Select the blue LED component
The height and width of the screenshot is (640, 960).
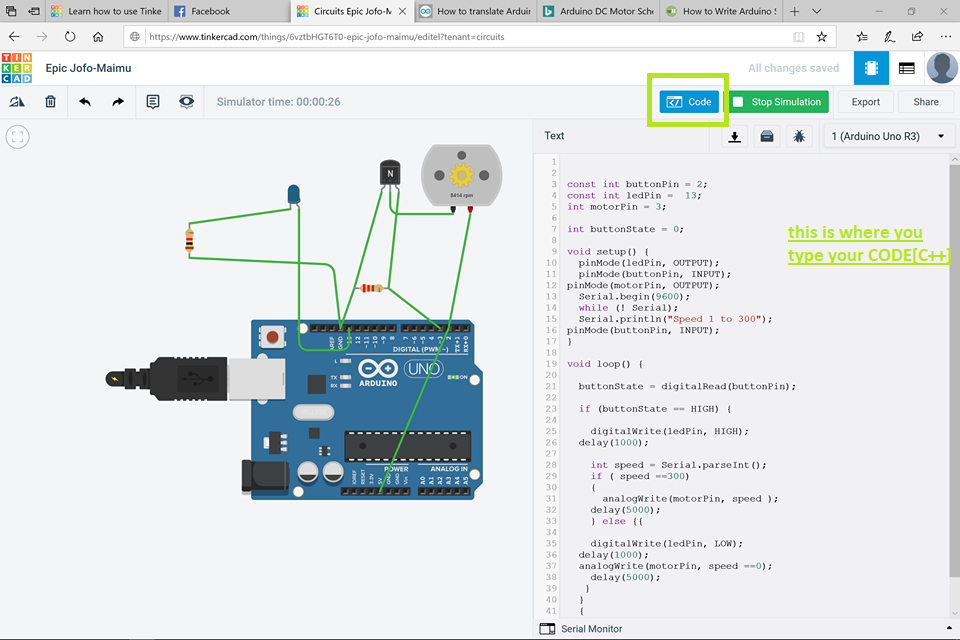(x=293, y=194)
